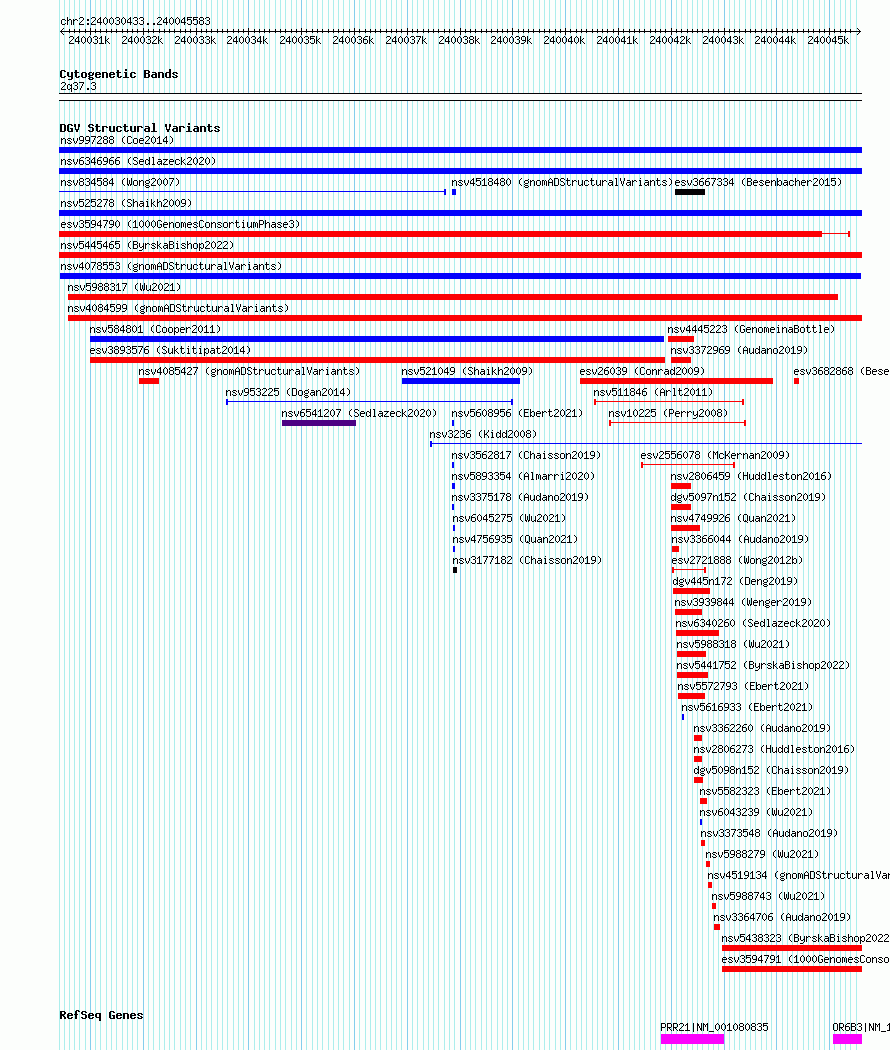This screenshot has width=890, height=1050.
Task: Click the blue nsv521049 variant bar
Action: [x=461, y=381]
